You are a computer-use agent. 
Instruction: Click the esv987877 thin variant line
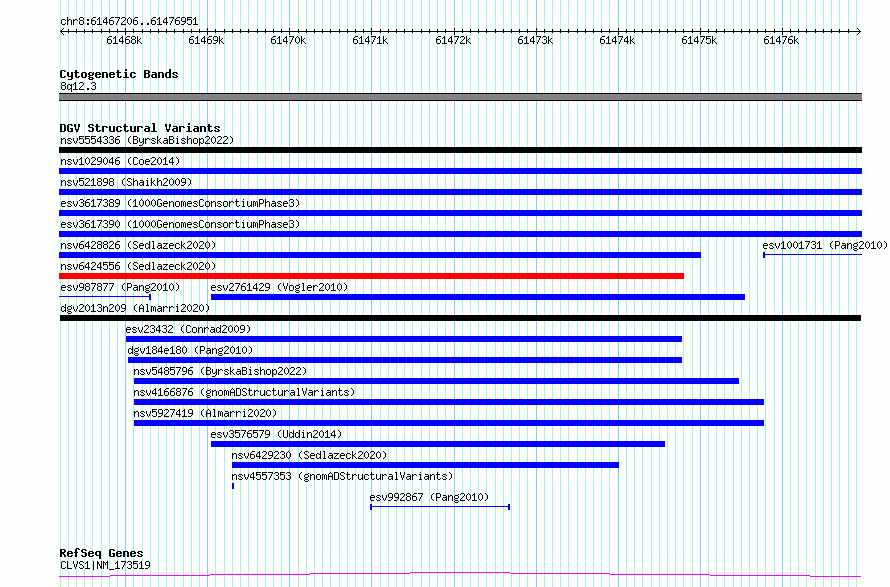point(105,297)
